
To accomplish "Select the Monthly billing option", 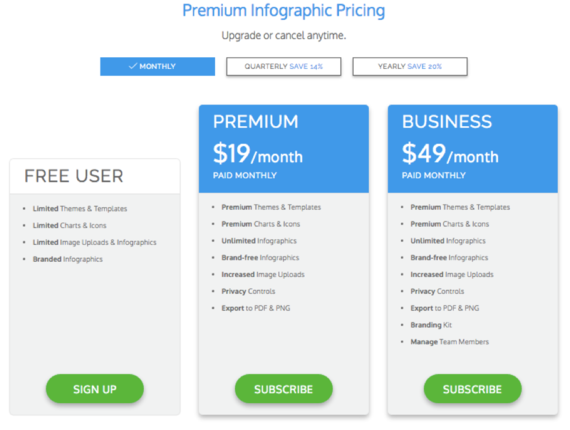I will point(157,67).
